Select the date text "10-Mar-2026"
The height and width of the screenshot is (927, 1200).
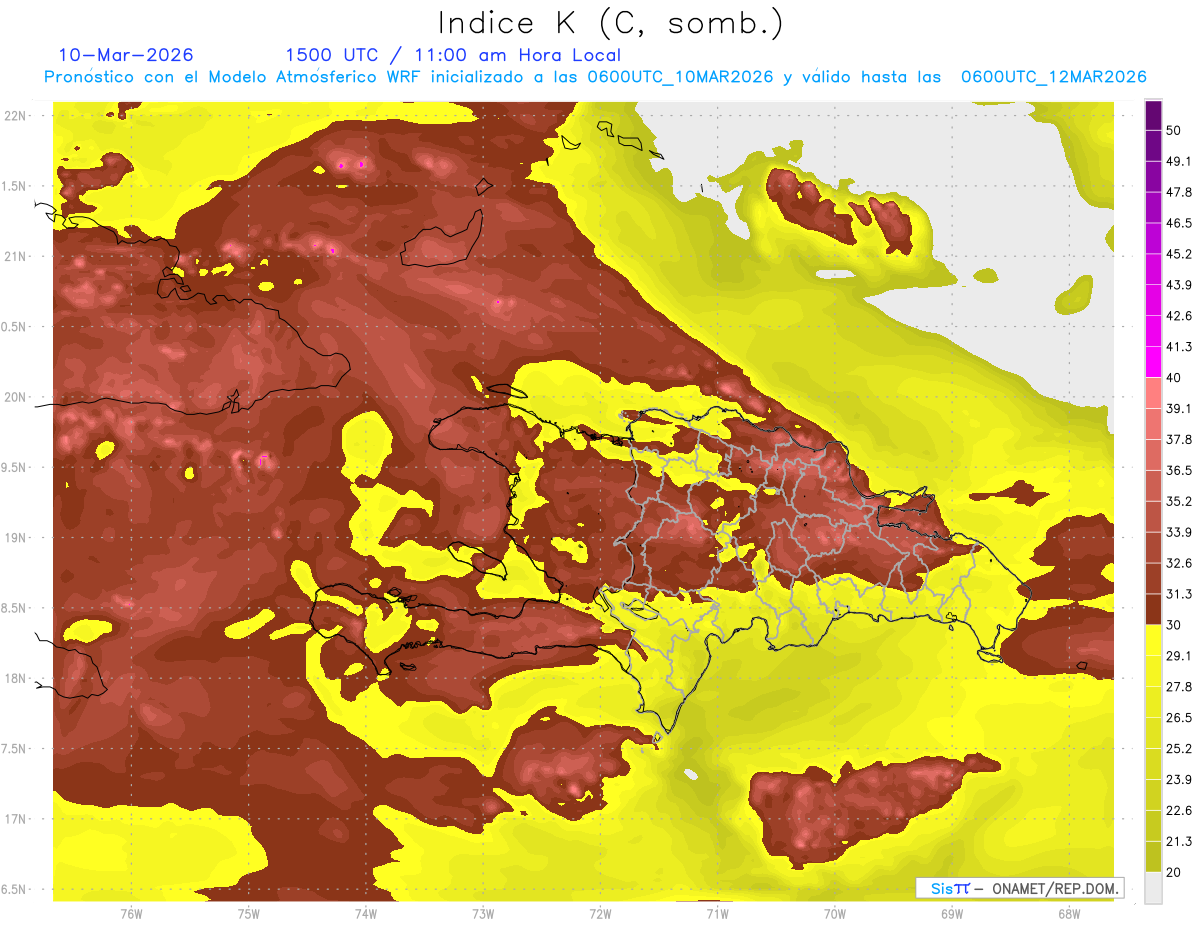126,55
